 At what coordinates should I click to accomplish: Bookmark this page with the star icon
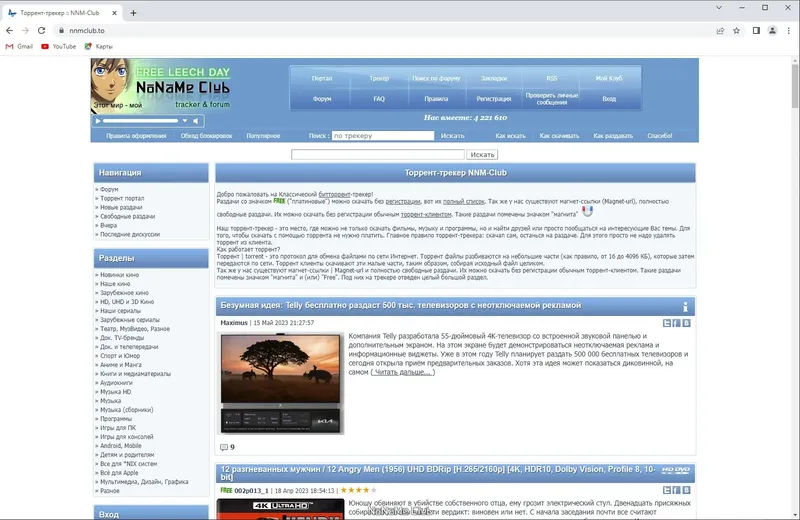pyautogui.click(x=736, y=31)
